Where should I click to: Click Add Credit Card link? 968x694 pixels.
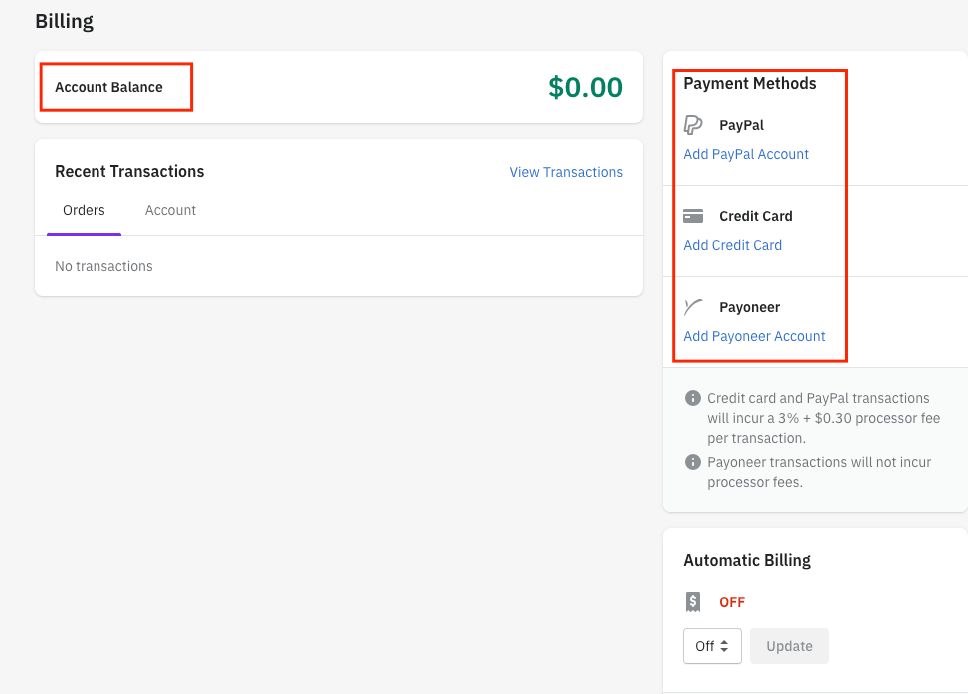click(732, 245)
